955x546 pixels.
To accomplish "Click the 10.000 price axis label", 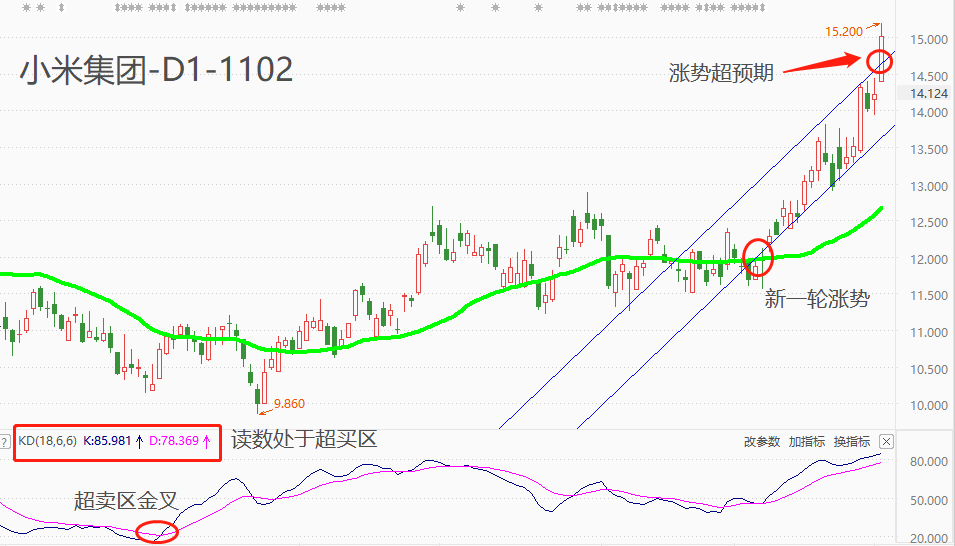I will click(929, 405).
